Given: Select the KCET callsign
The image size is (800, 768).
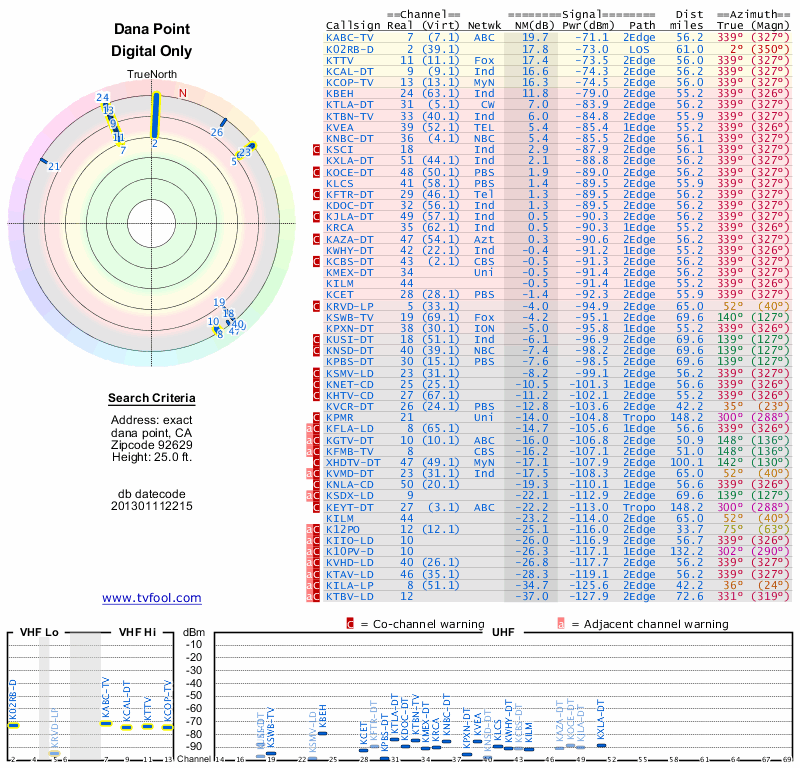Looking at the screenshot, I should pos(339,294).
